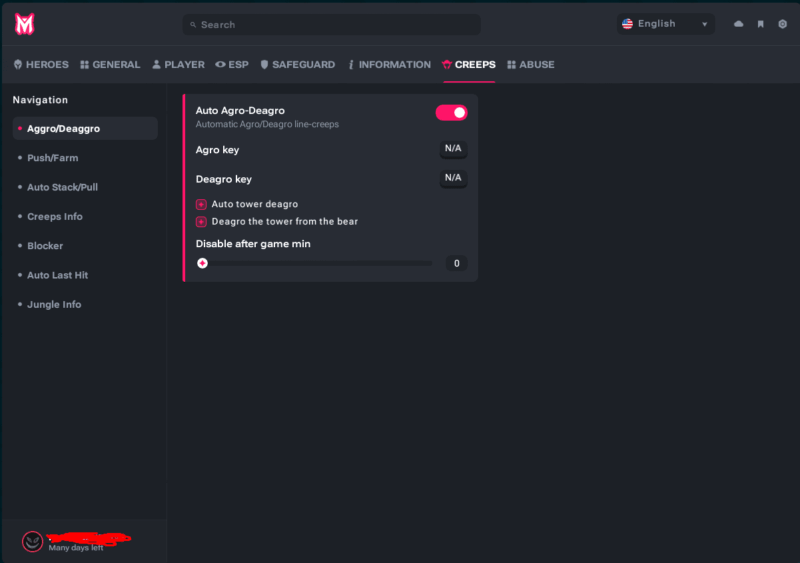This screenshot has width=800, height=563.
Task: Expand language list via dropdown arrow
Action: 705,25
